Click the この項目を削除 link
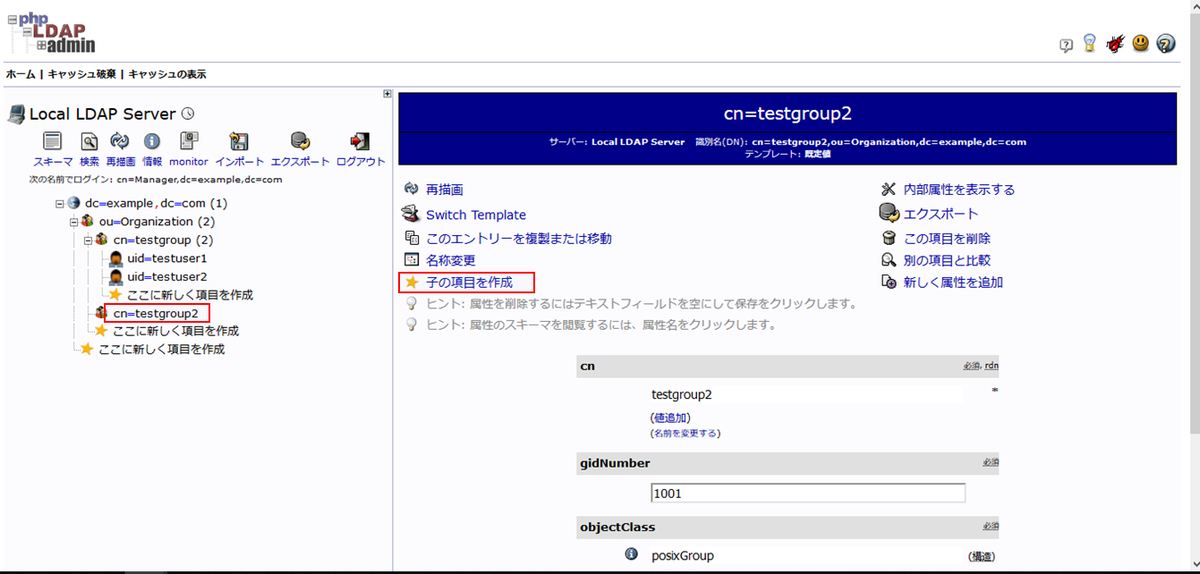The width and height of the screenshot is (1200, 574). (946, 238)
